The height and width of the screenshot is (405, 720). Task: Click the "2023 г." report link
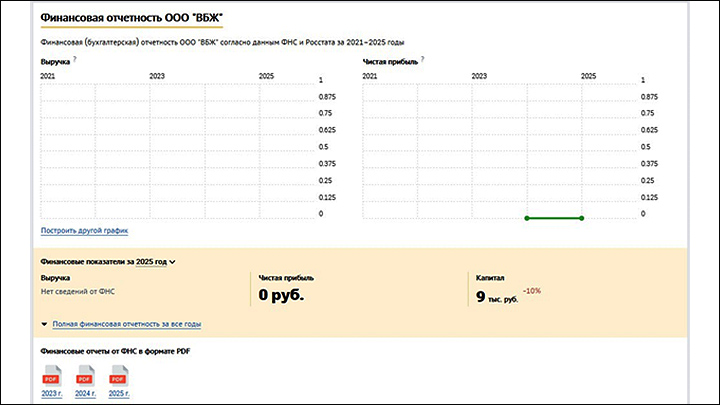pos(51,395)
